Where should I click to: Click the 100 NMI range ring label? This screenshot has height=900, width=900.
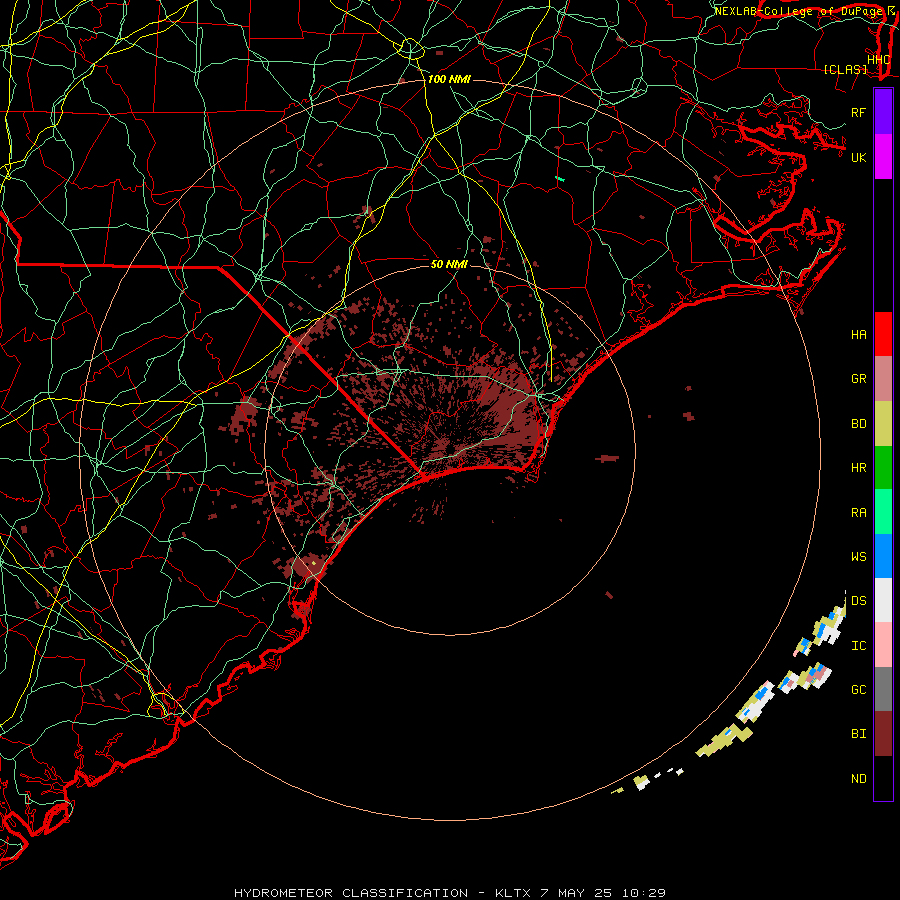(449, 79)
